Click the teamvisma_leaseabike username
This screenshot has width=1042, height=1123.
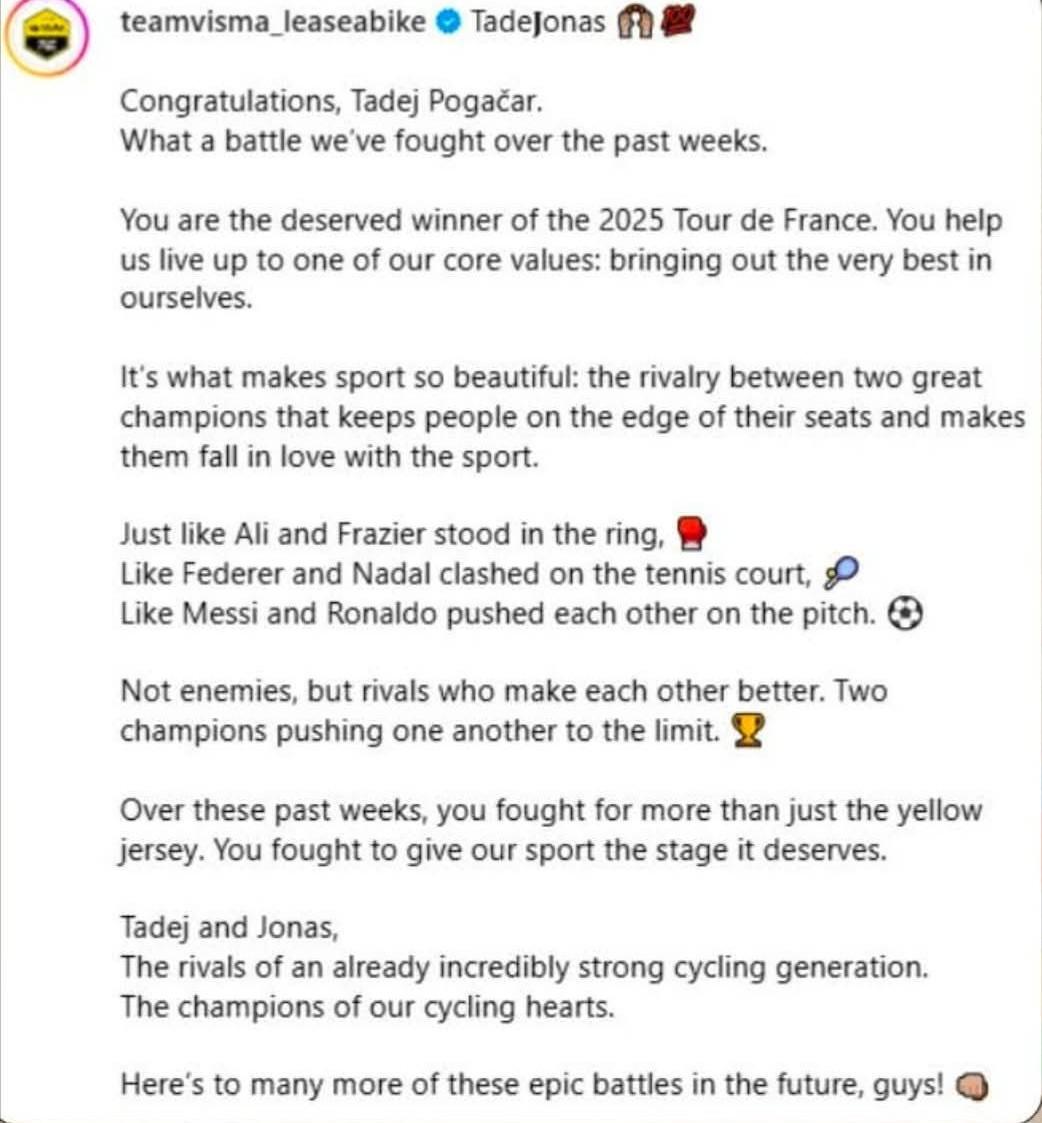272,22
